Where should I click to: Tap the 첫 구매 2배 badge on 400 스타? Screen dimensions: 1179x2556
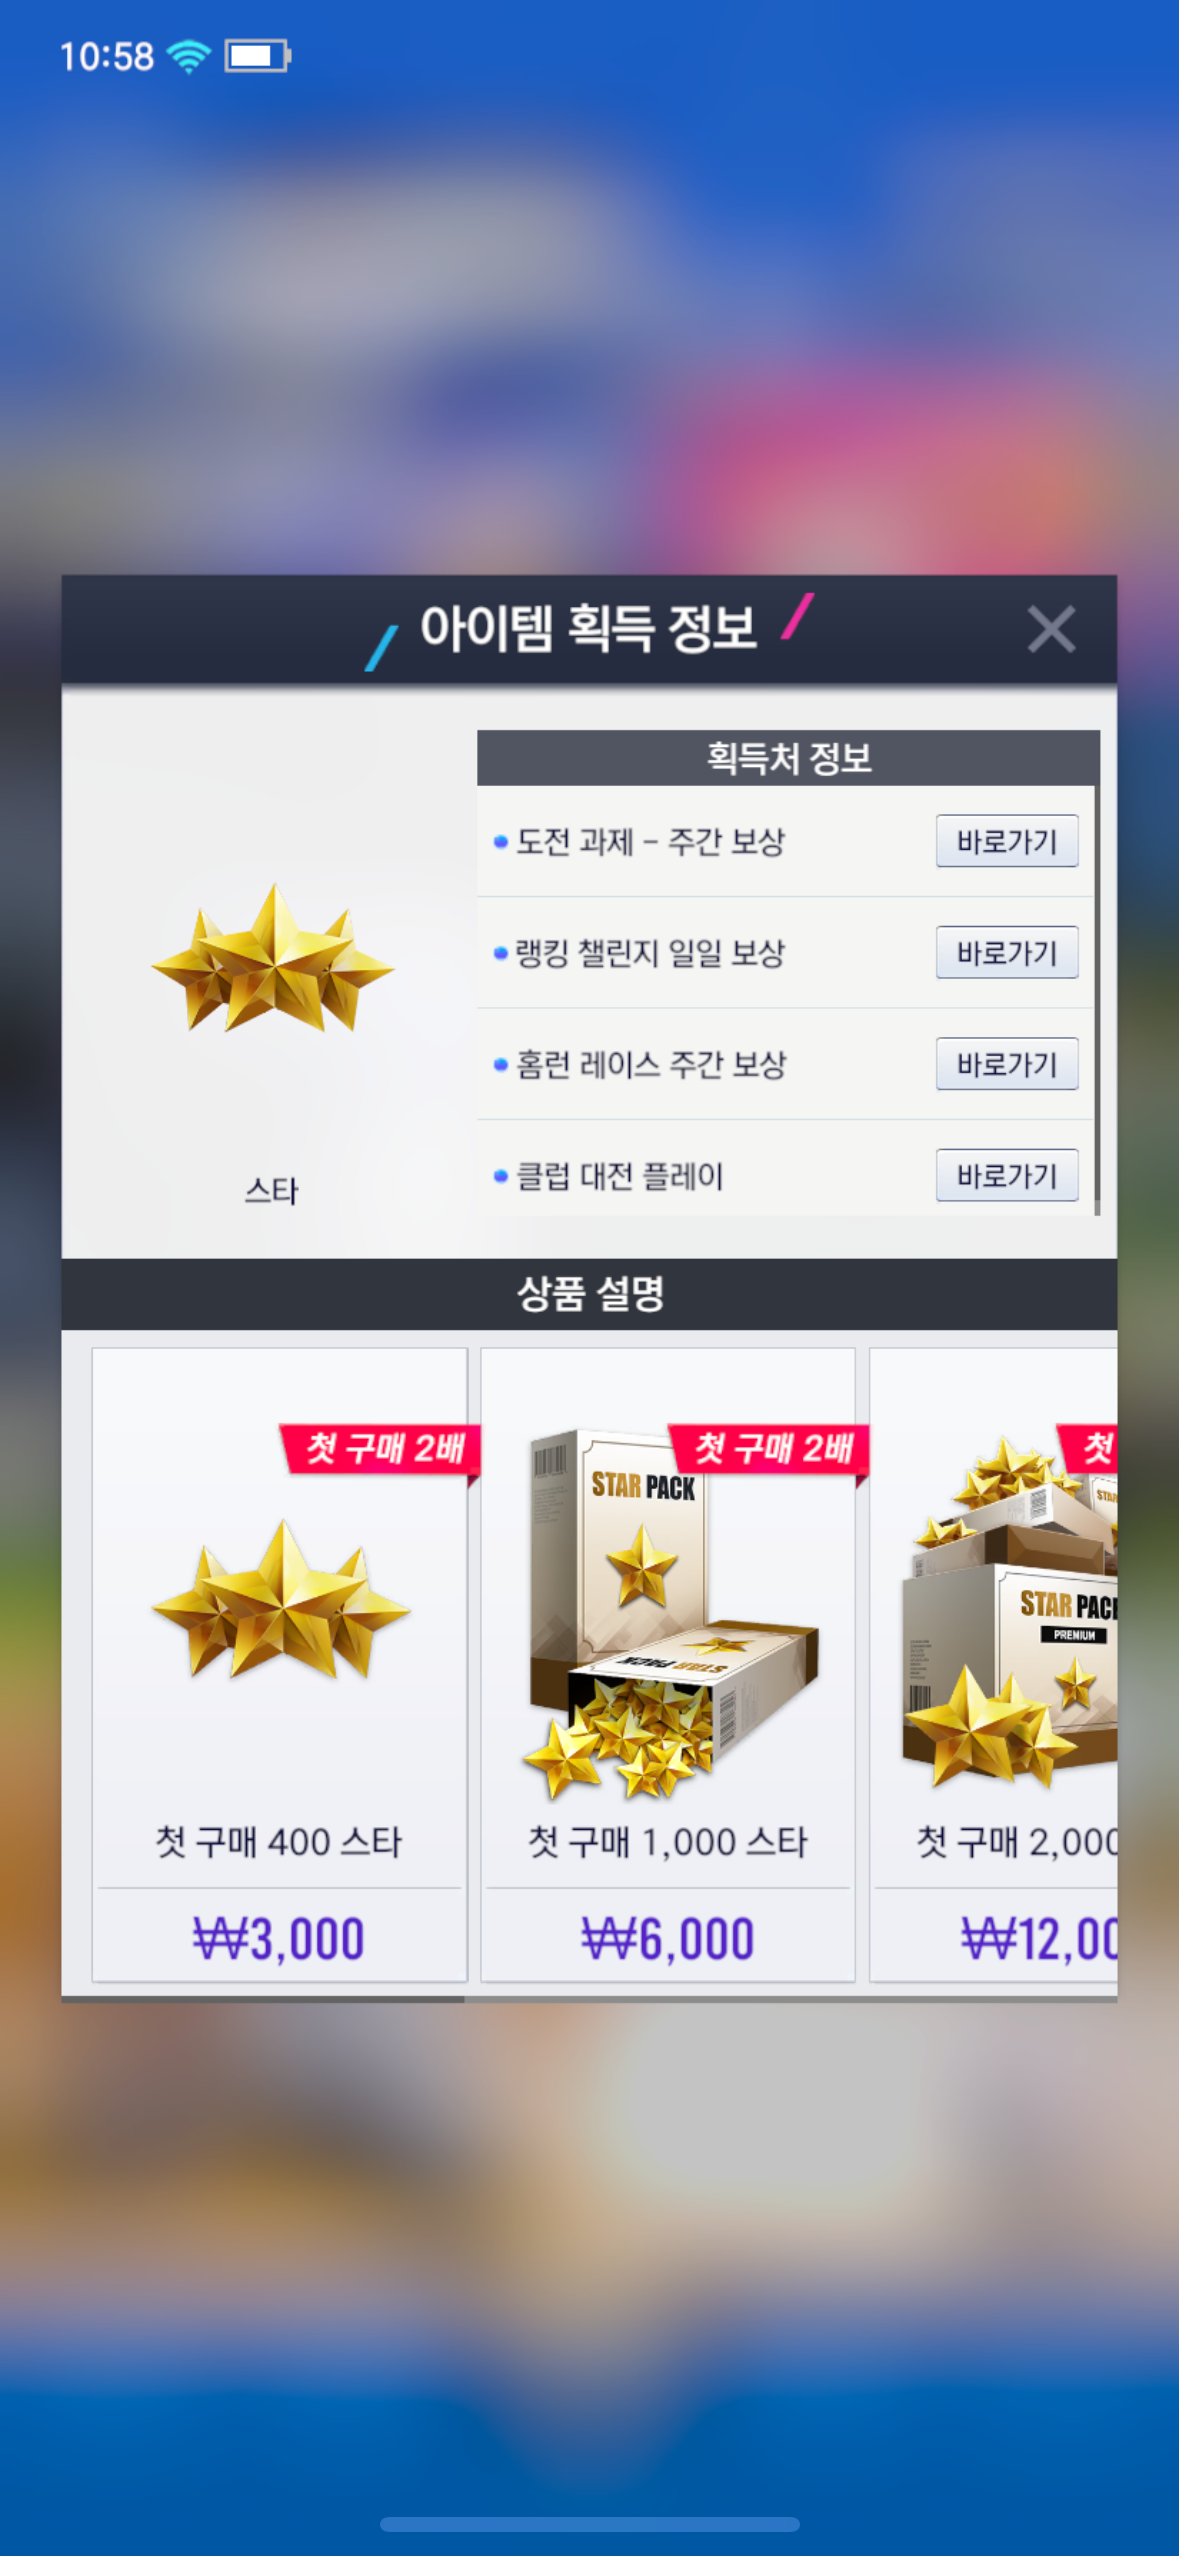tap(381, 1449)
